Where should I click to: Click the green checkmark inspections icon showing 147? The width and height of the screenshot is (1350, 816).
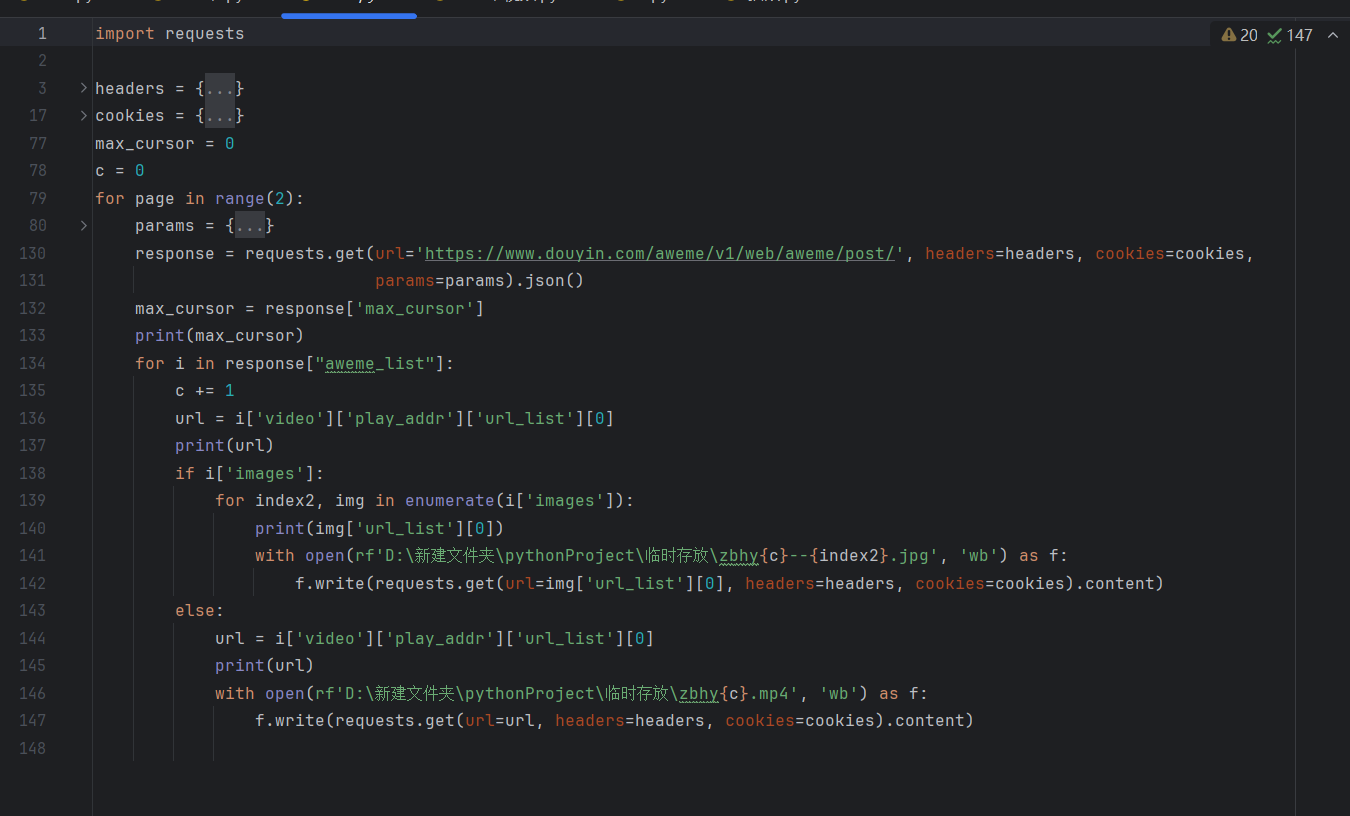click(x=1274, y=34)
